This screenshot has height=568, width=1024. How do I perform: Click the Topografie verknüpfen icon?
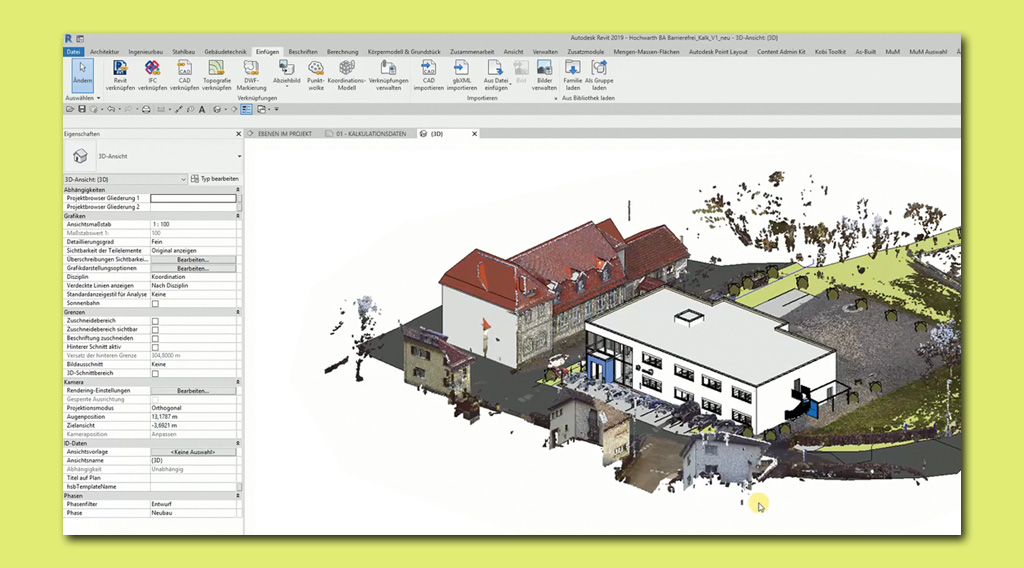tap(216, 69)
